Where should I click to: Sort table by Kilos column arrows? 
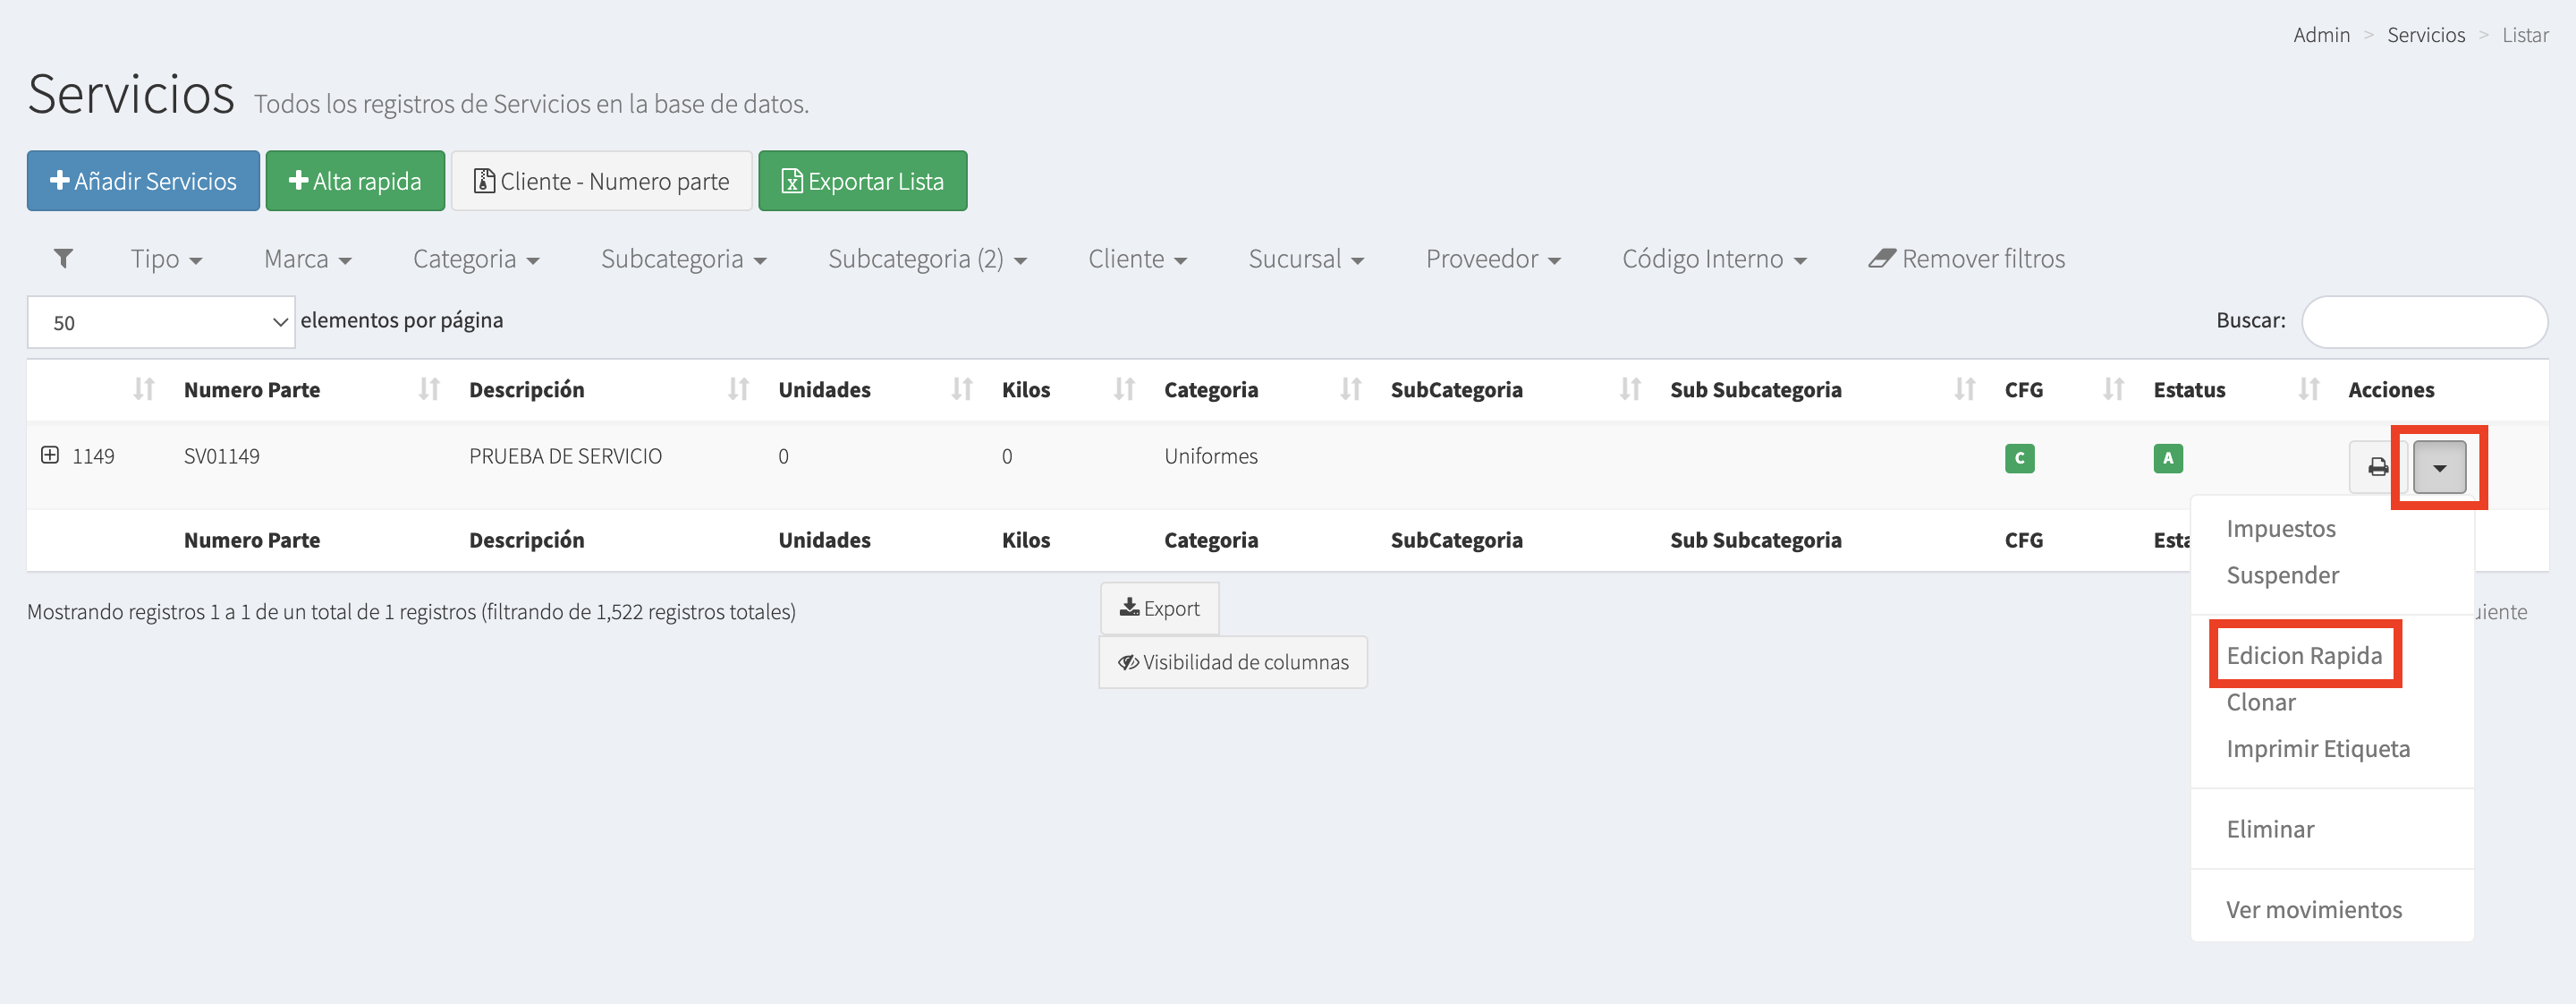[1124, 389]
